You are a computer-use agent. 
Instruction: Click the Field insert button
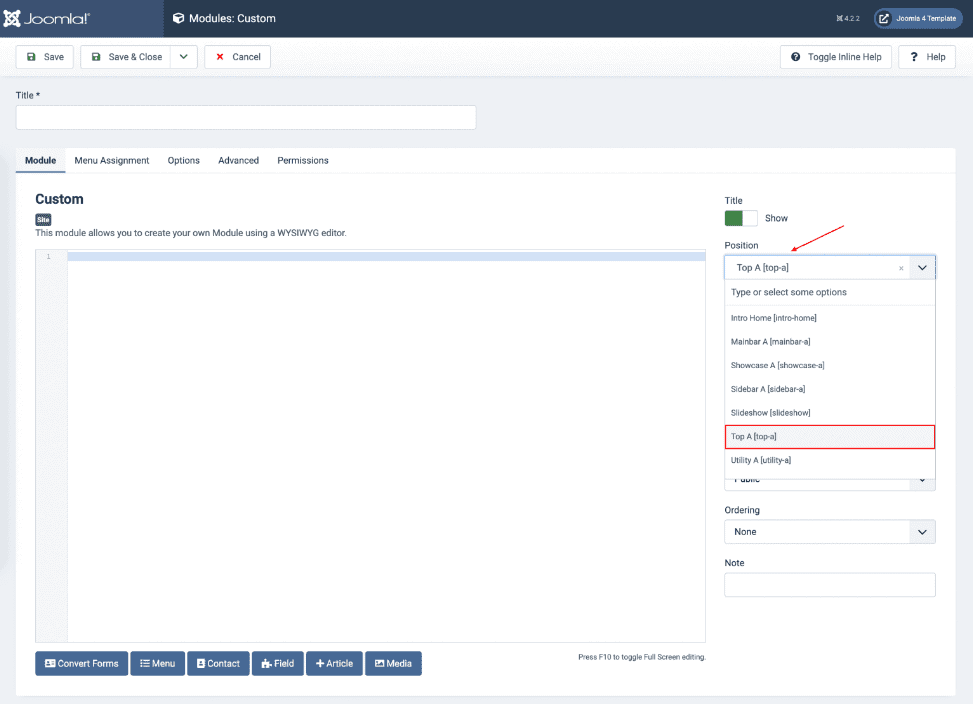coord(277,664)
